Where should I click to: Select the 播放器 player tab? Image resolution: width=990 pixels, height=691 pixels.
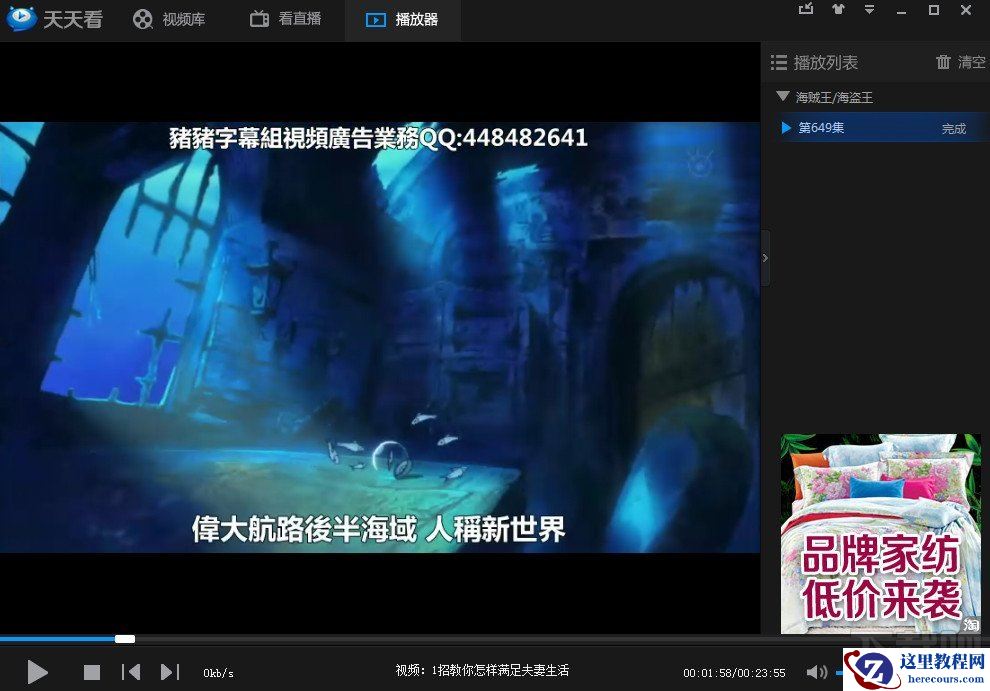tap(402, 20)
